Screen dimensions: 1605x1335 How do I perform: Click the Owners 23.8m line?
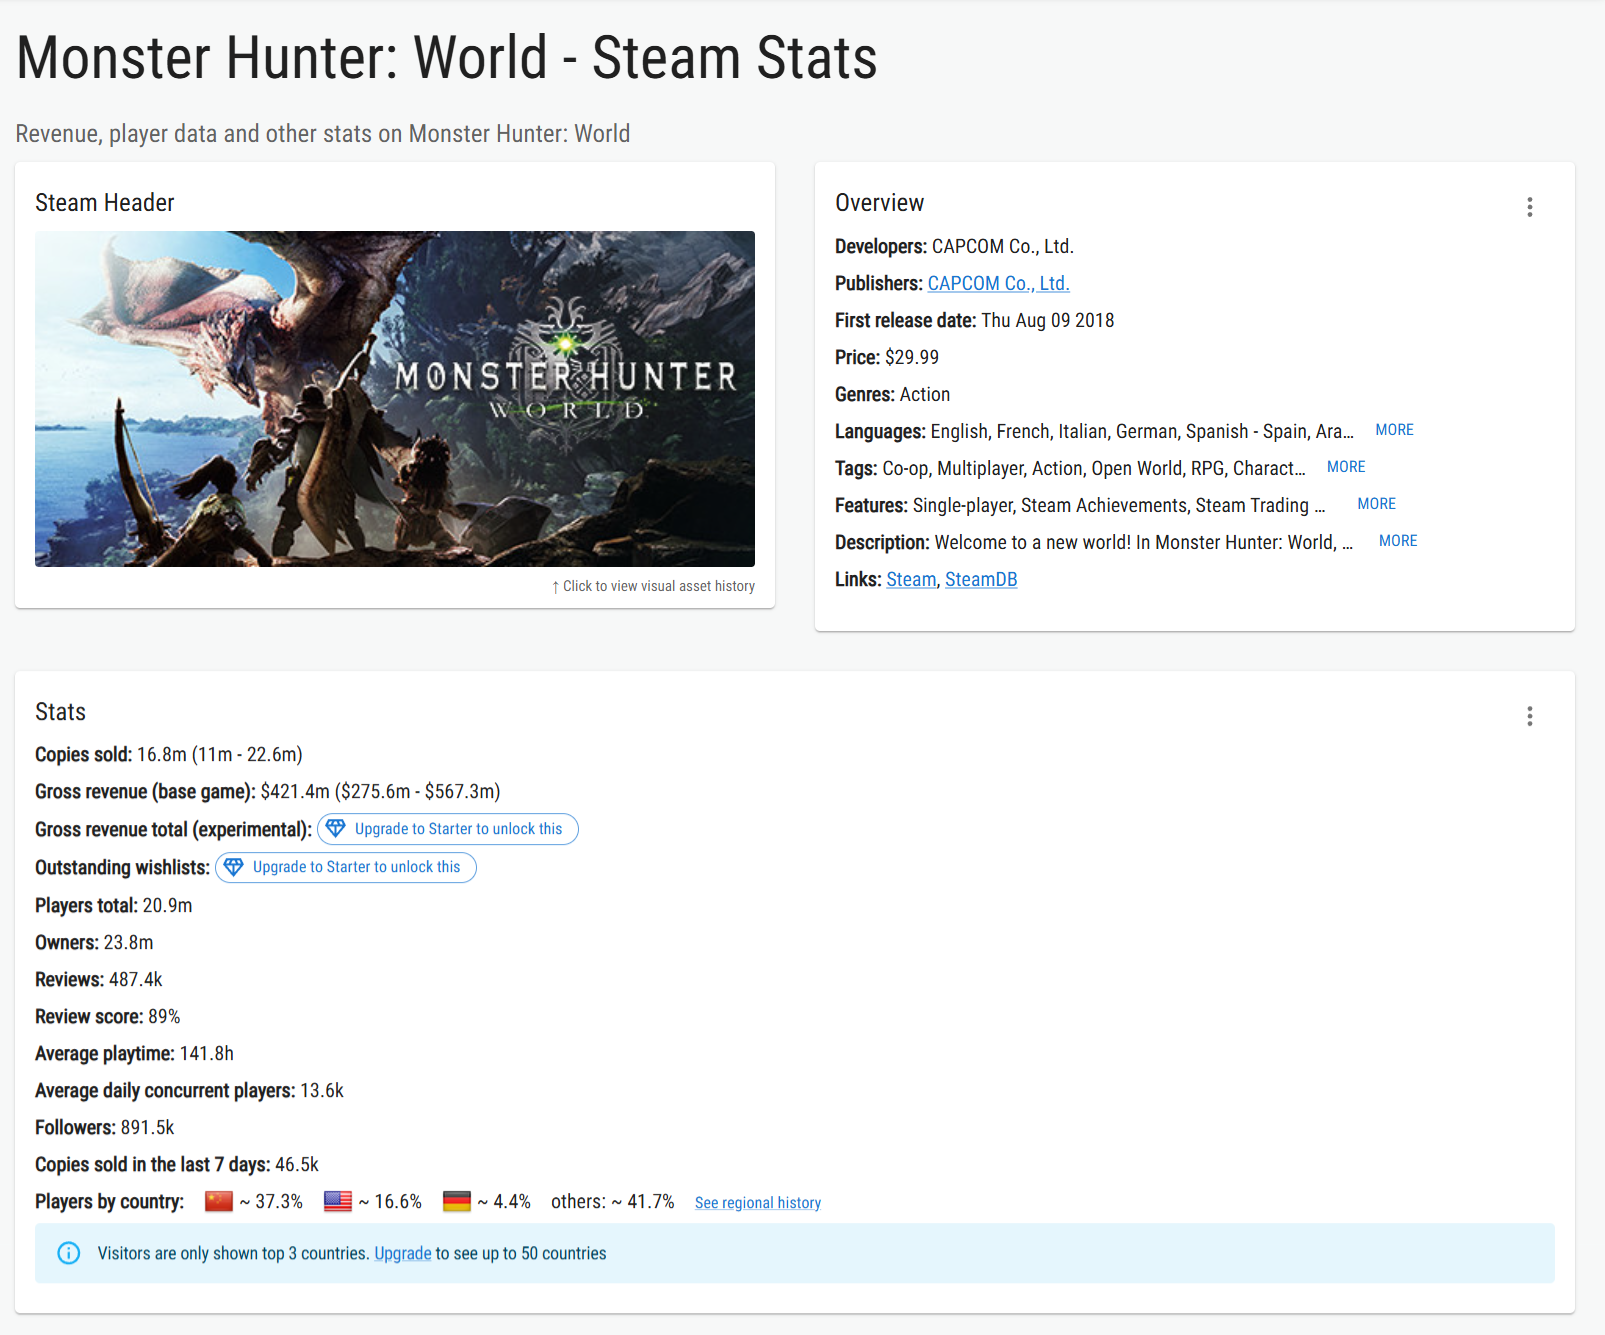click(x=94, y=942)
